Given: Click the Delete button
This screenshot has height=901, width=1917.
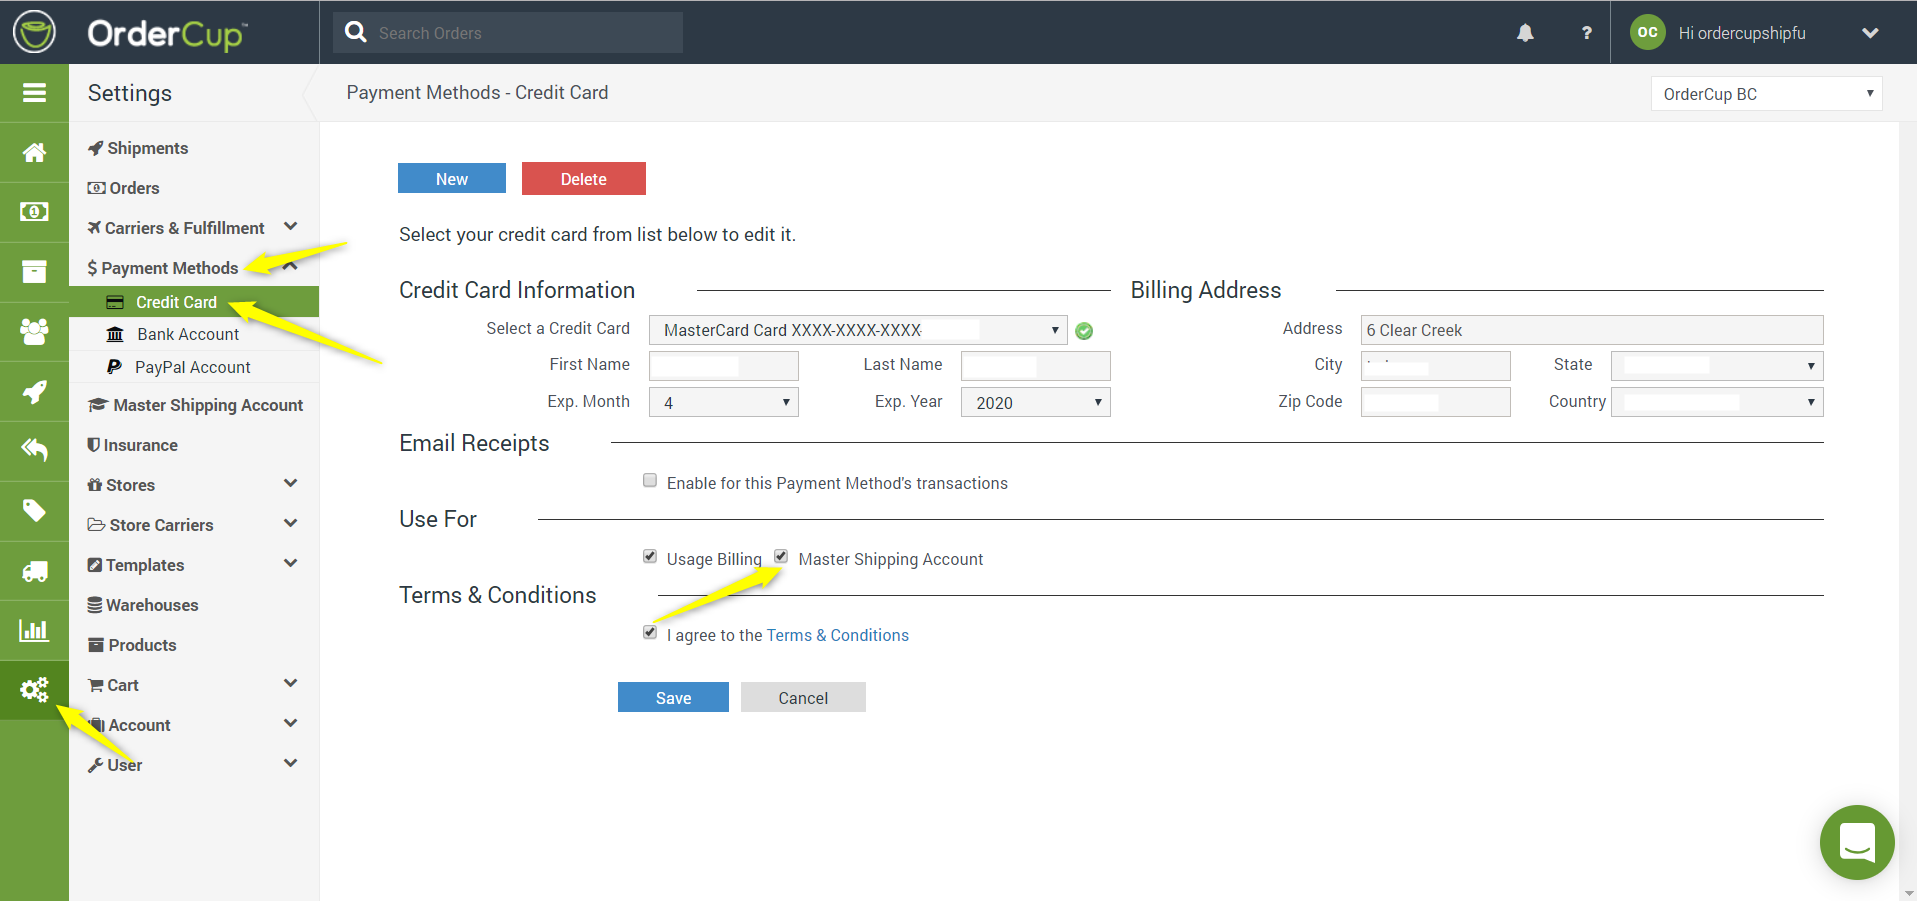Looking at the screenshot, I should tap(584, 179).
